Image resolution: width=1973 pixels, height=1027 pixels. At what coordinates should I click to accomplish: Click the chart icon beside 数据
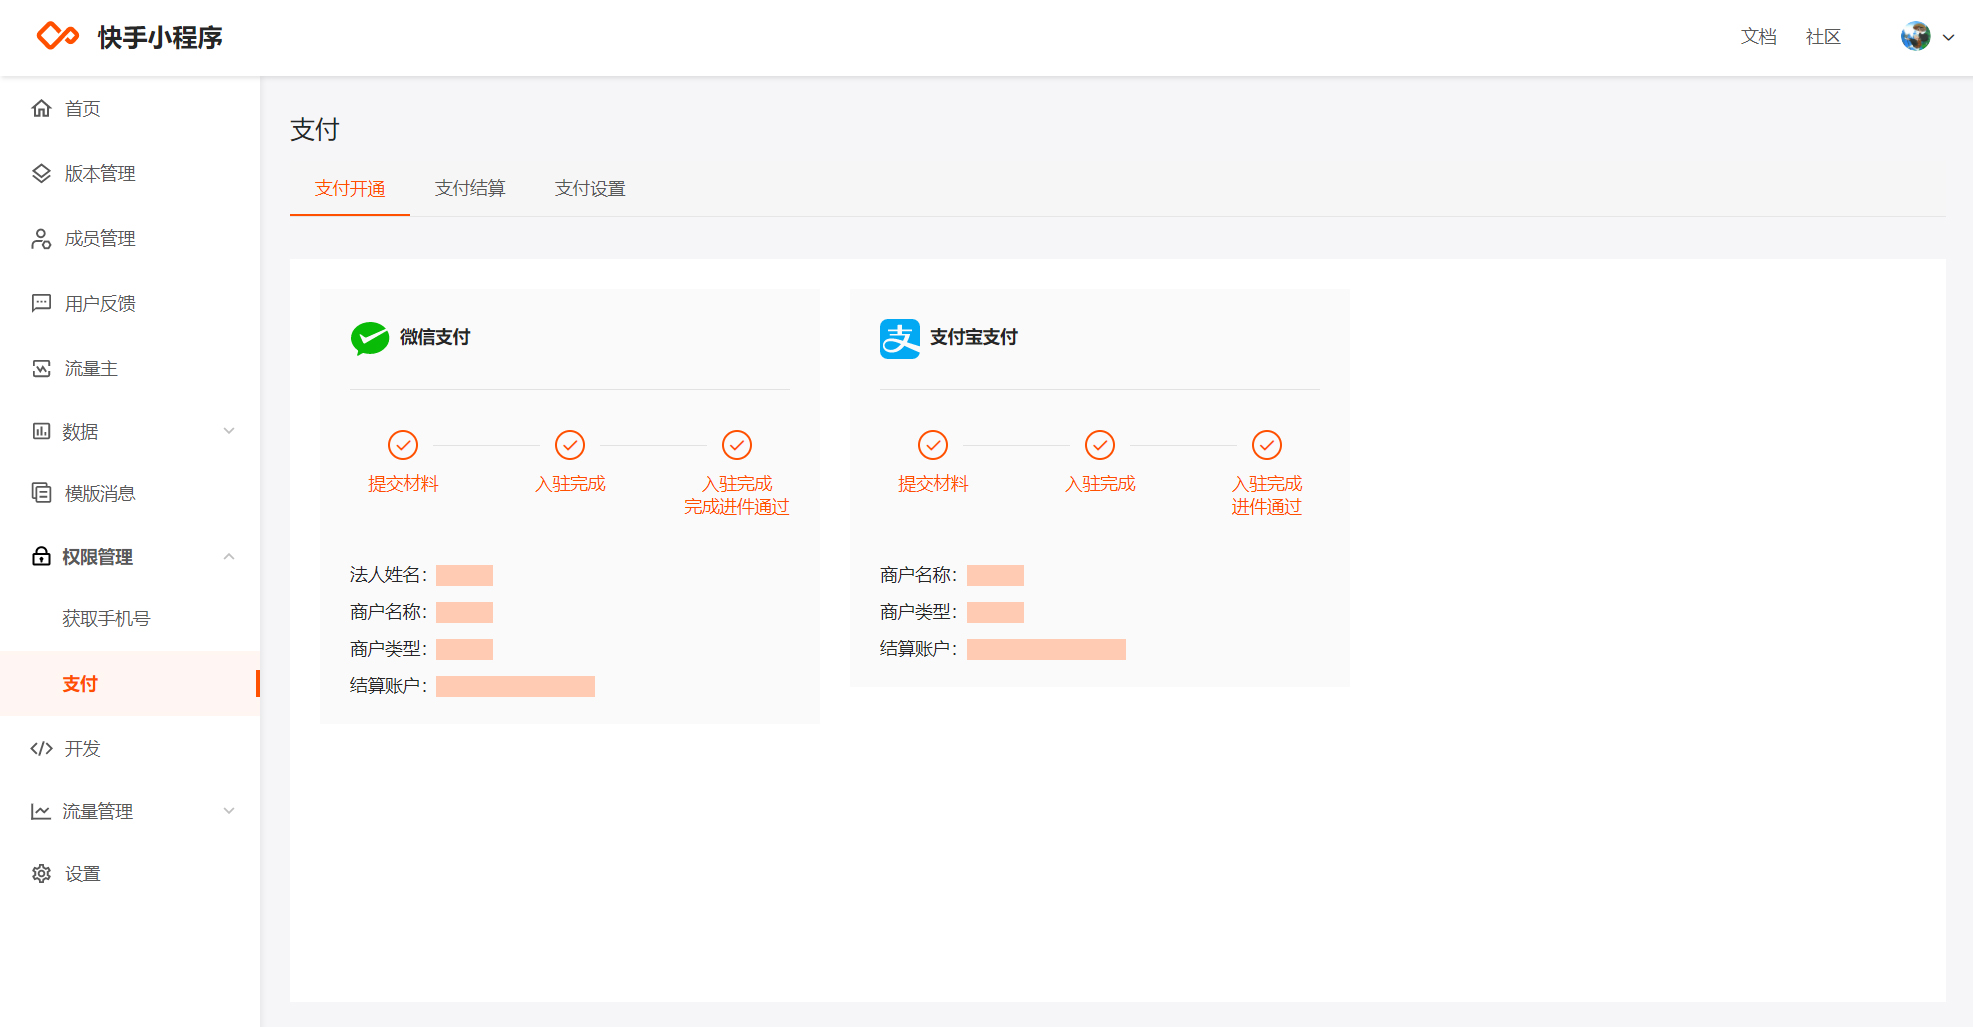(x=41, y=431)
